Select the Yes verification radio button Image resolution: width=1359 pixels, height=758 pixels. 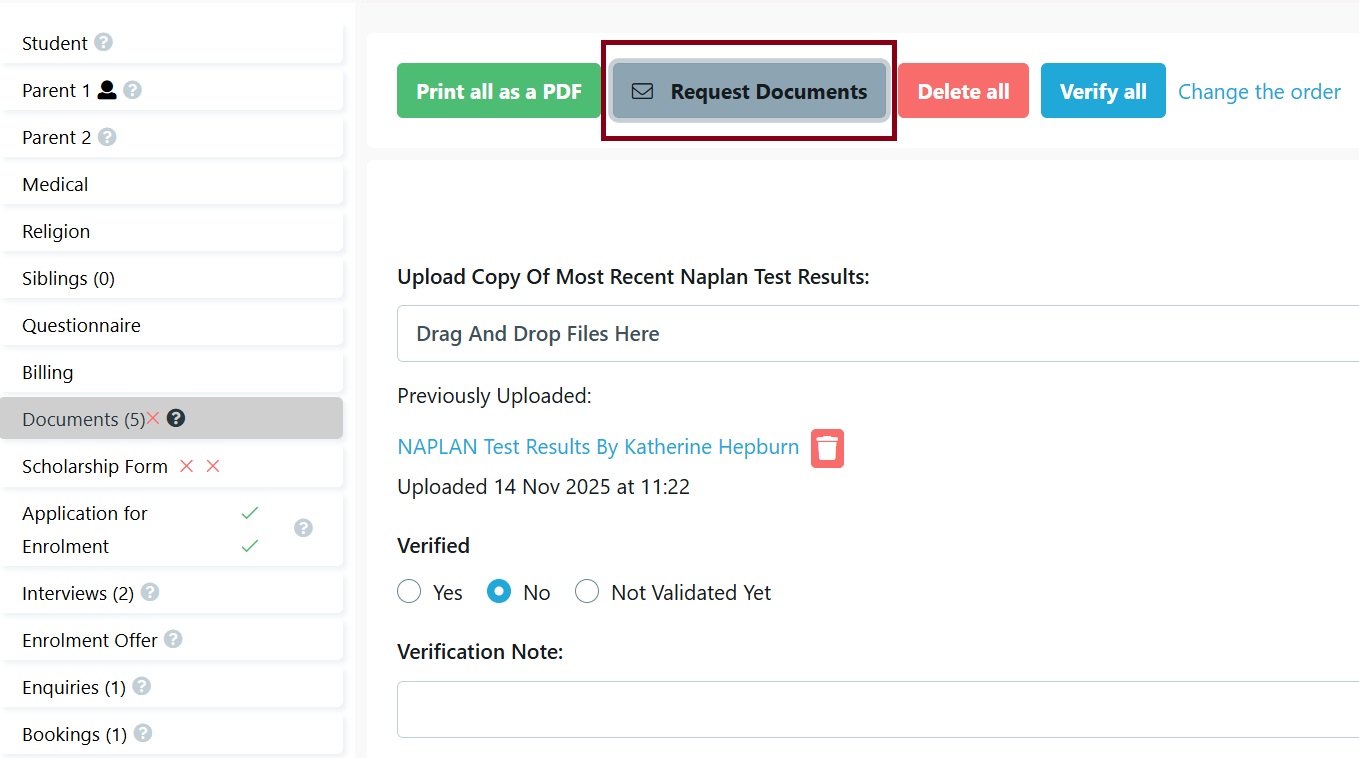point(409,591)
